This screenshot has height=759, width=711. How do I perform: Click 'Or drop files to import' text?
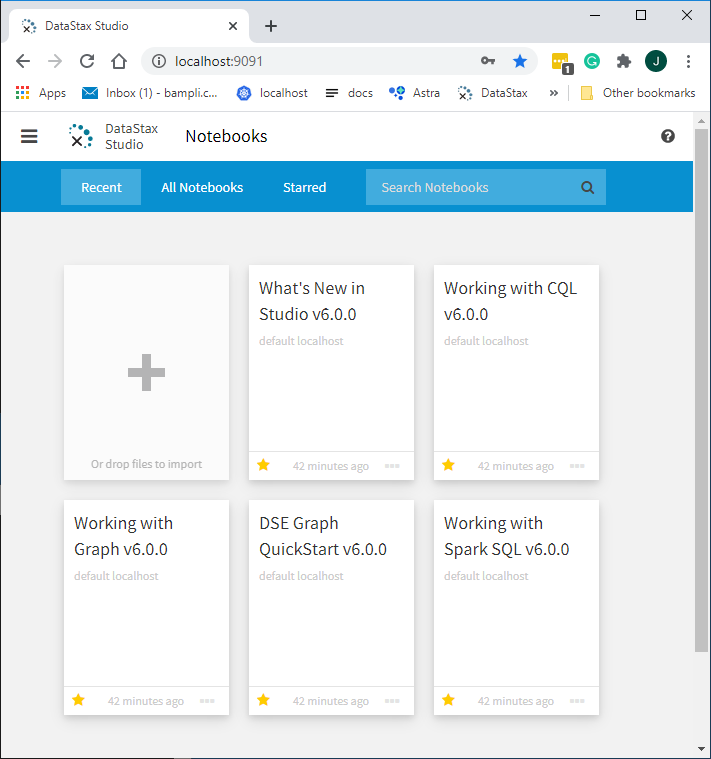(146, 464)
